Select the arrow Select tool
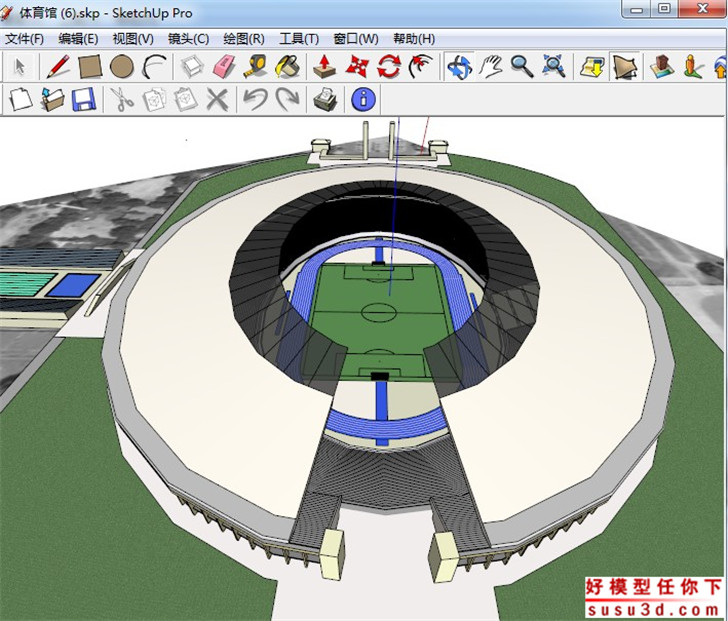This screenshot has width=728, height=621. (x=20, y=66)
